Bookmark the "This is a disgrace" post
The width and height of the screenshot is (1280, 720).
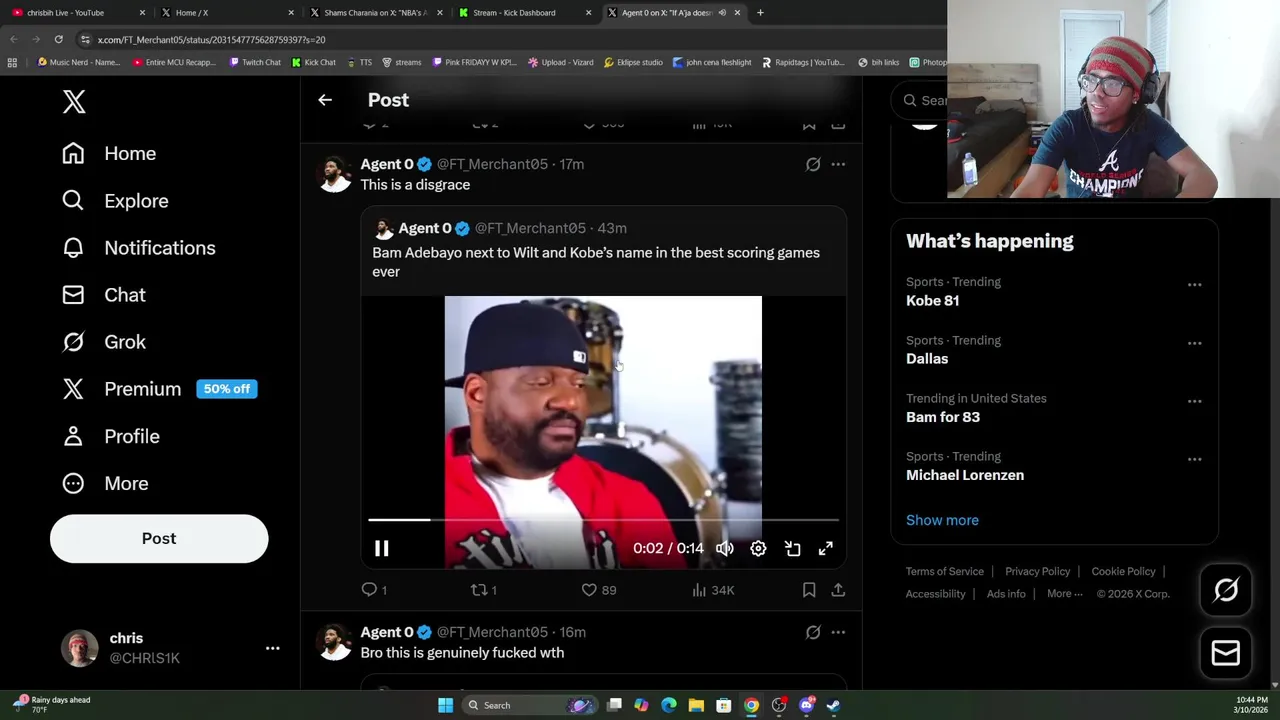(x=809, y=590)
